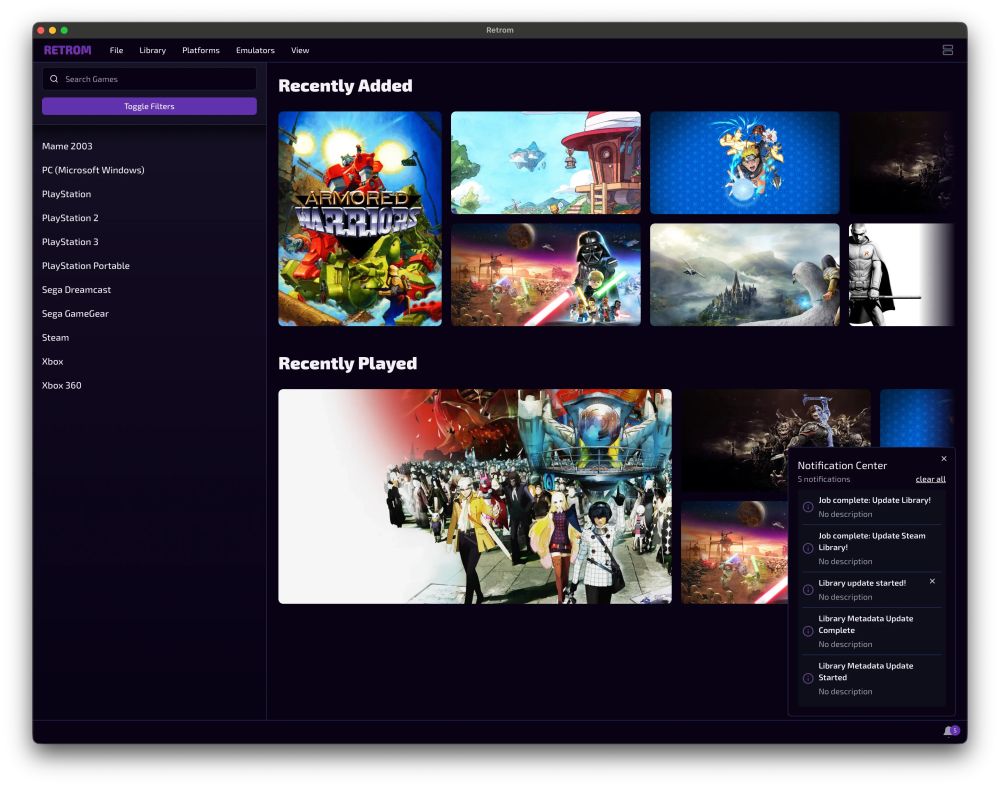The height and width of the screenshot is (787, 1000).
Task: Open the Batman Robin white thumbnail
Action: (902, 274)
